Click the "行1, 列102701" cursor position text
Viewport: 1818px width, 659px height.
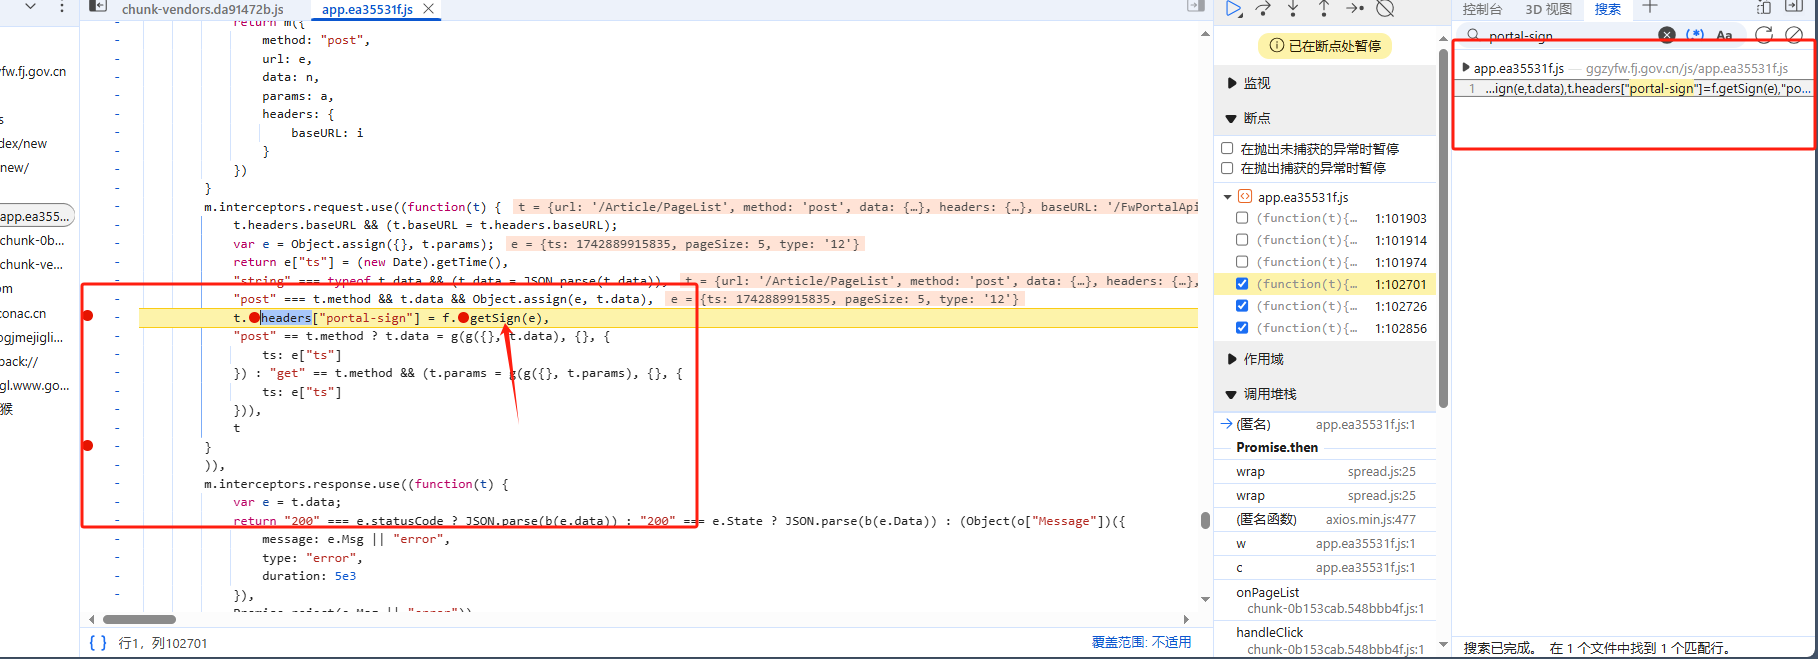(163, 643)
